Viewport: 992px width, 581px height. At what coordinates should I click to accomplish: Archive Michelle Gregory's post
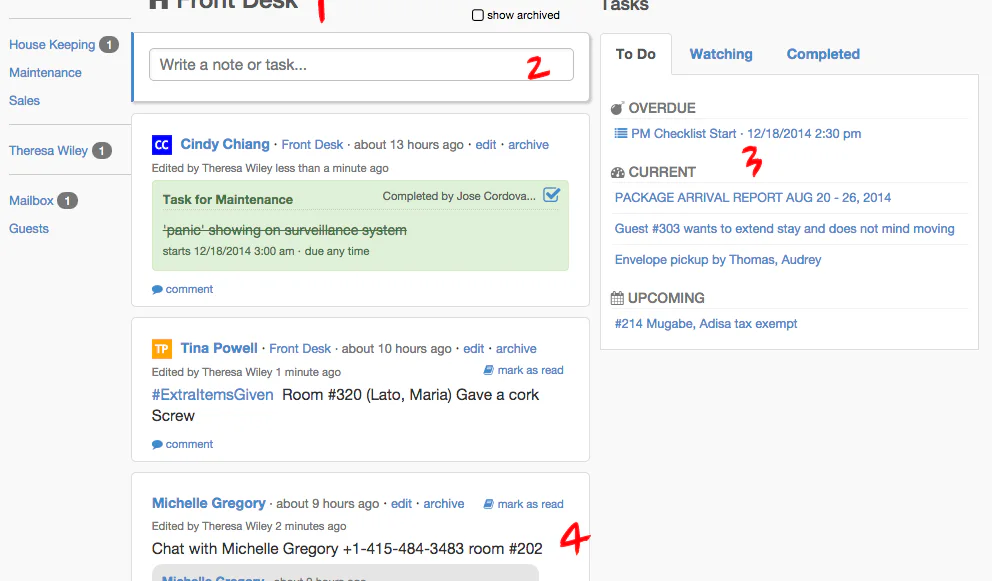(443, 504)
